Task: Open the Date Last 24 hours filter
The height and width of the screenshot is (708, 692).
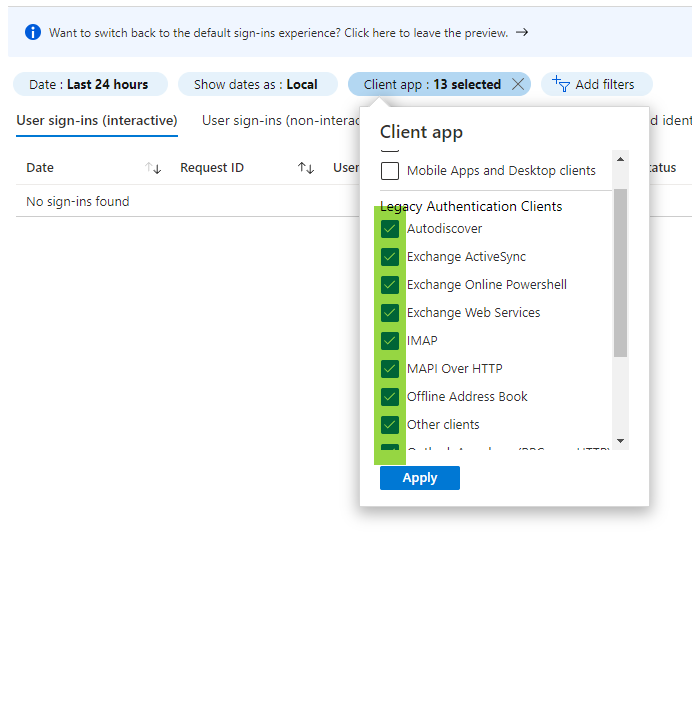Action: point(89,84)
